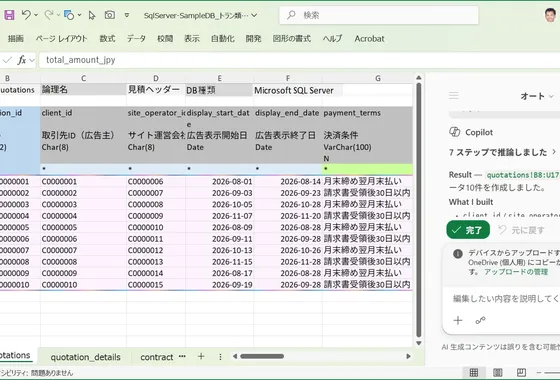
Task: Expand the 7 ステップで推論しました reasoning chevron
Action: [554, 152]
